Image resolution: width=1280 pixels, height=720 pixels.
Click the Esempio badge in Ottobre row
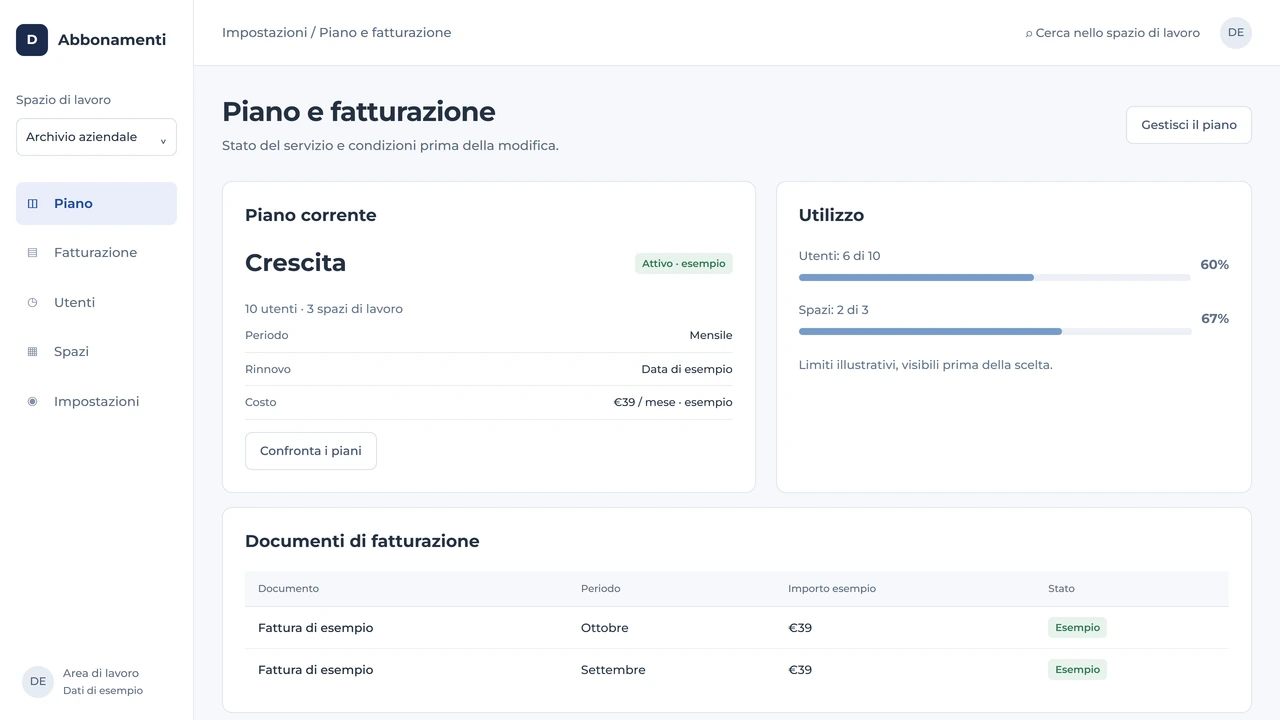[x=1077, y=628]
